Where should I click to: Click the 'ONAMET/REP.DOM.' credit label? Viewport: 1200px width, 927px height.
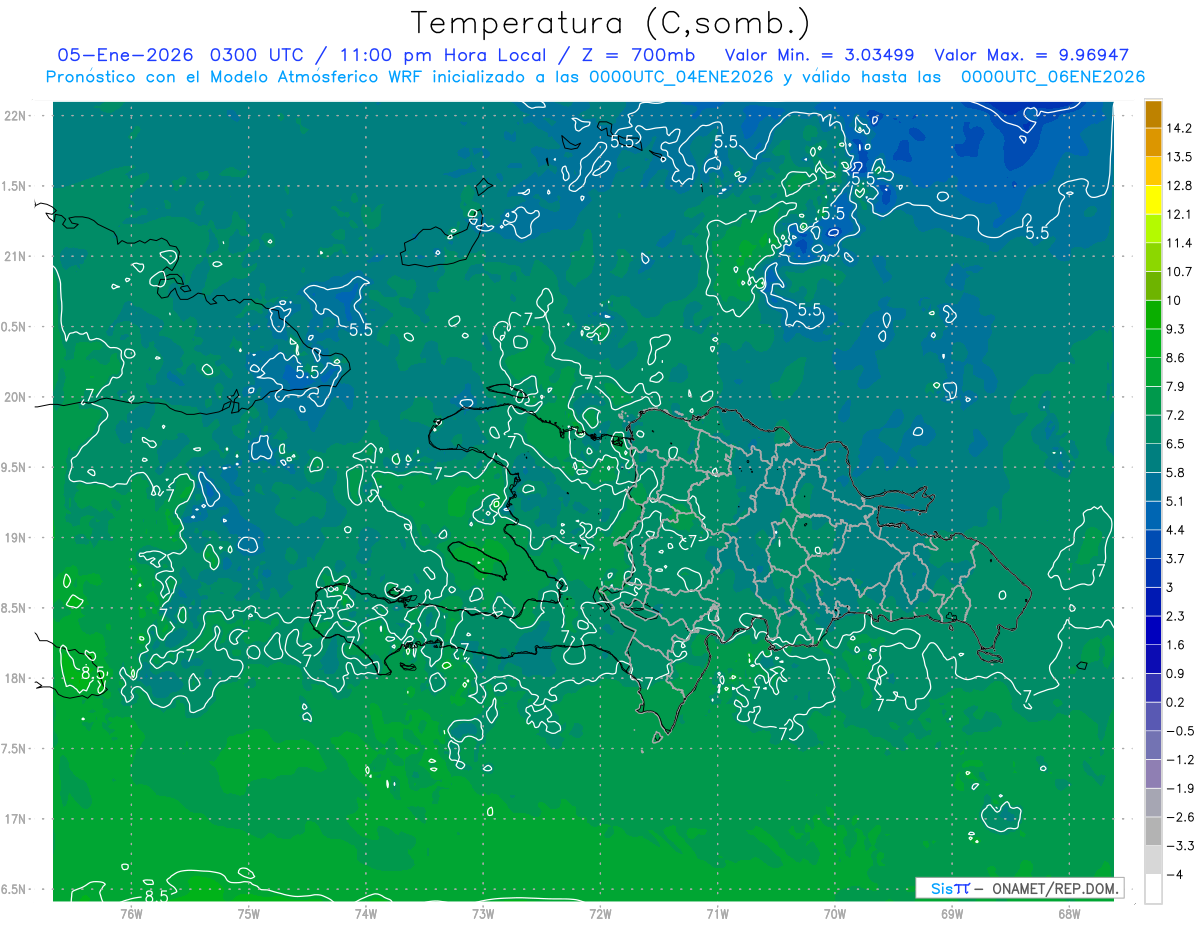1056,888
